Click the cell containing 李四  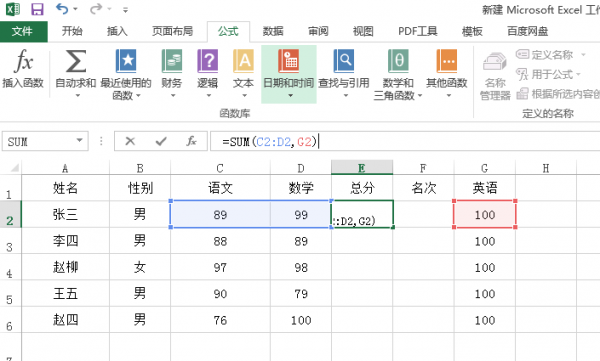click(x=65, y=241)
